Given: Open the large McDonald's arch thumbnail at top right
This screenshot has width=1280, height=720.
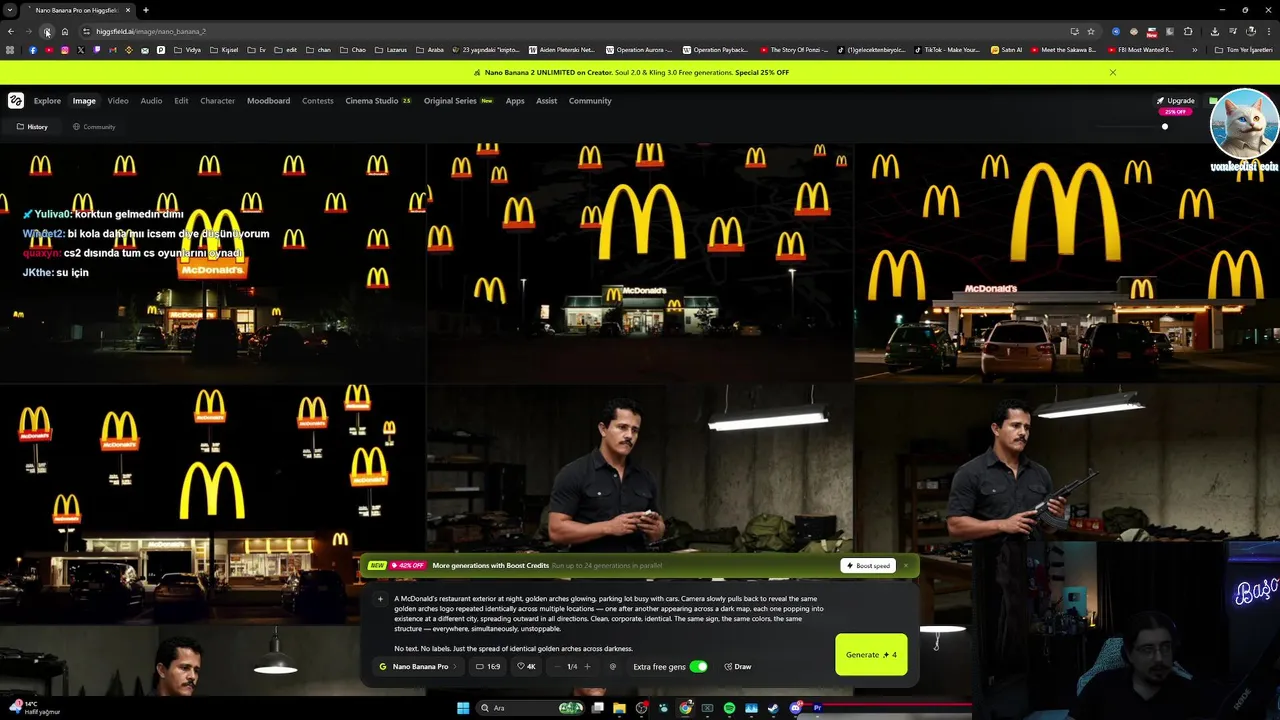Looking at the screenshot, I should point(1067,263).
